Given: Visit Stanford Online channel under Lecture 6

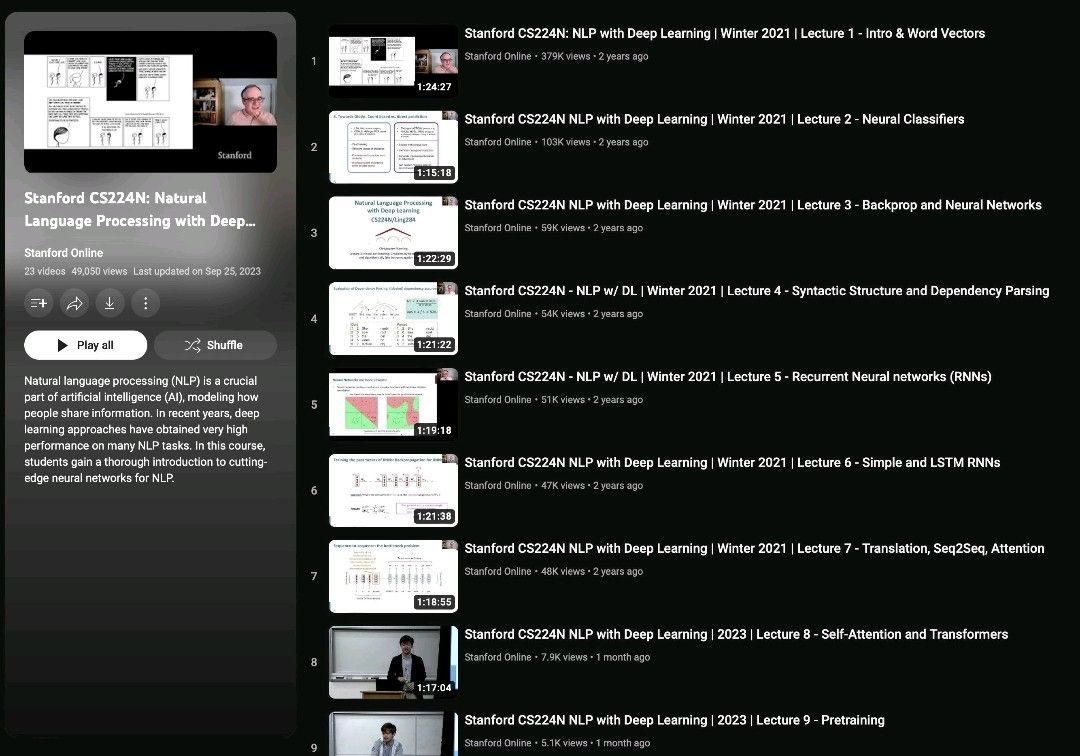Looking at the screenshot, I should pos(498,485).
